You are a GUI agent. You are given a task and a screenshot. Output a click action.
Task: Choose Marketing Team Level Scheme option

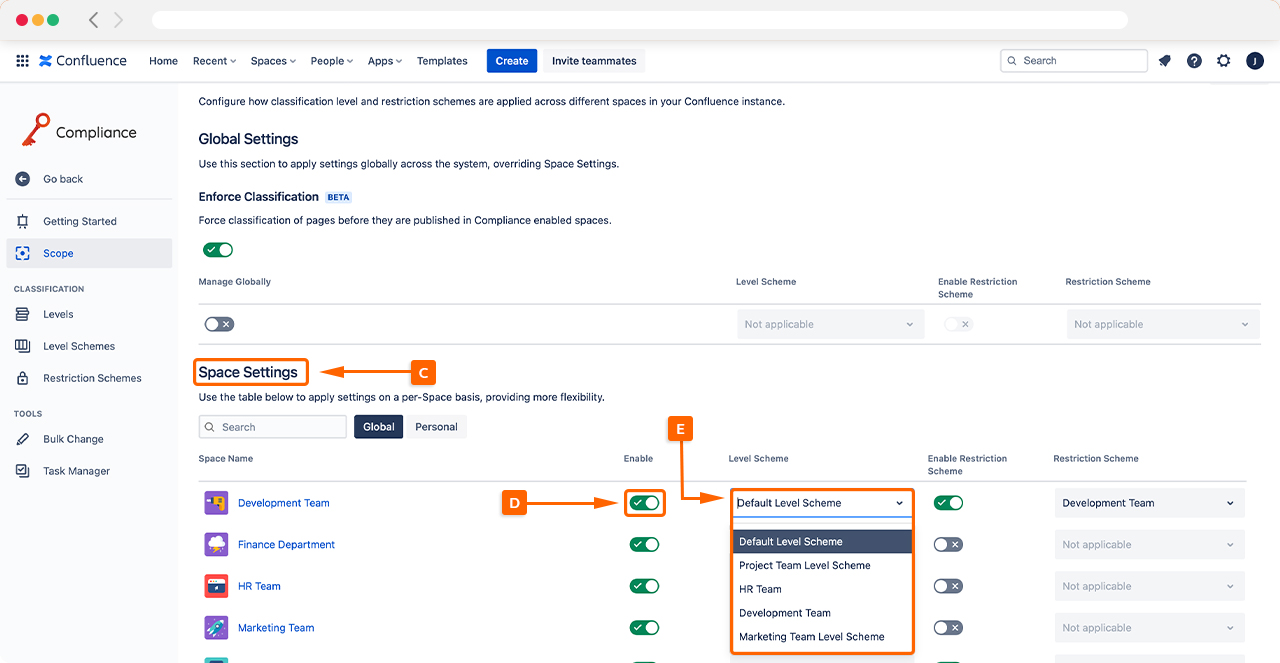[811, 637]
